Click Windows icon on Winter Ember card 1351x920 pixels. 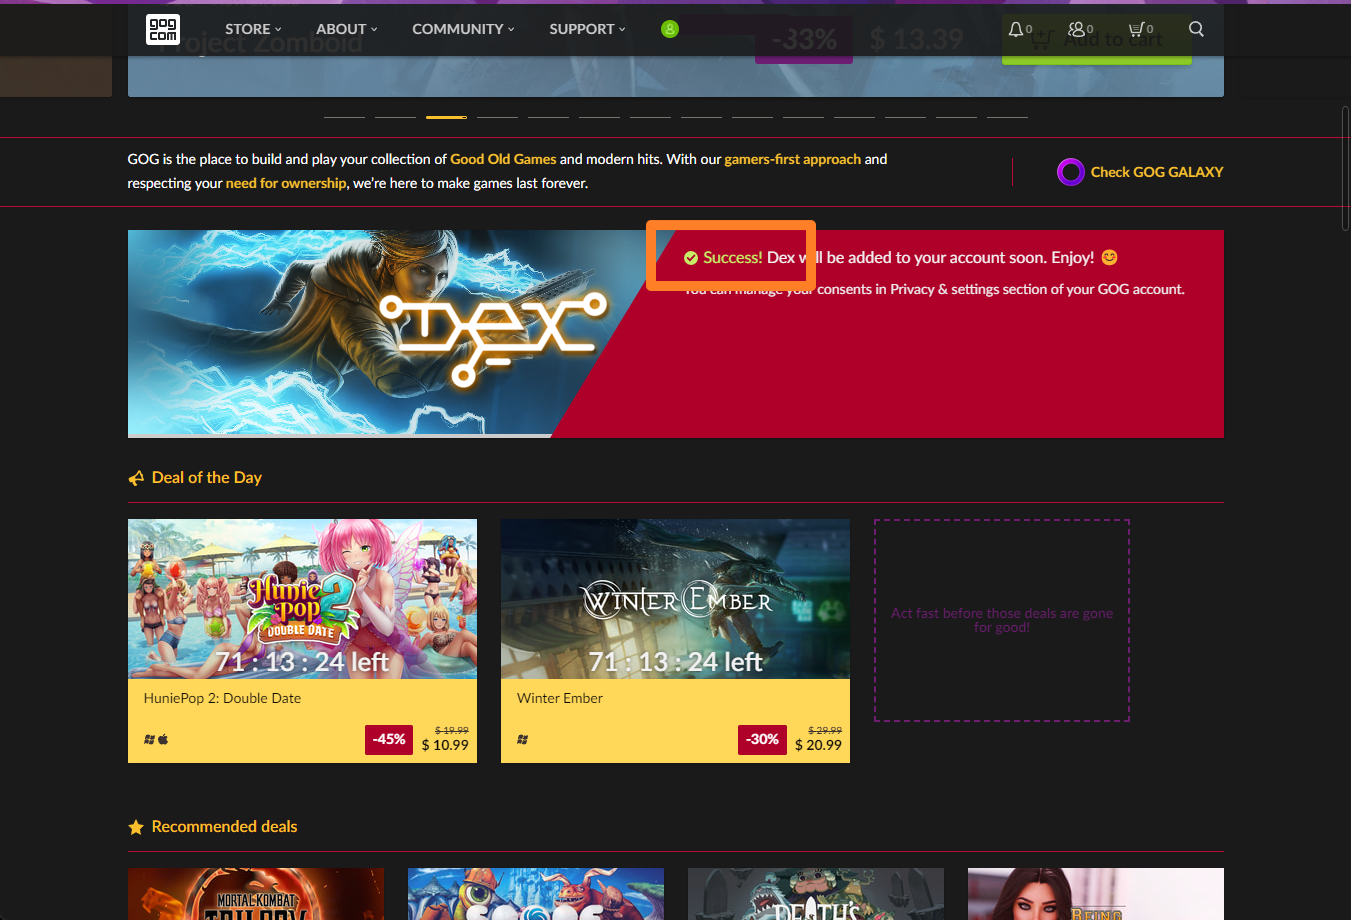tap(522, 740)
